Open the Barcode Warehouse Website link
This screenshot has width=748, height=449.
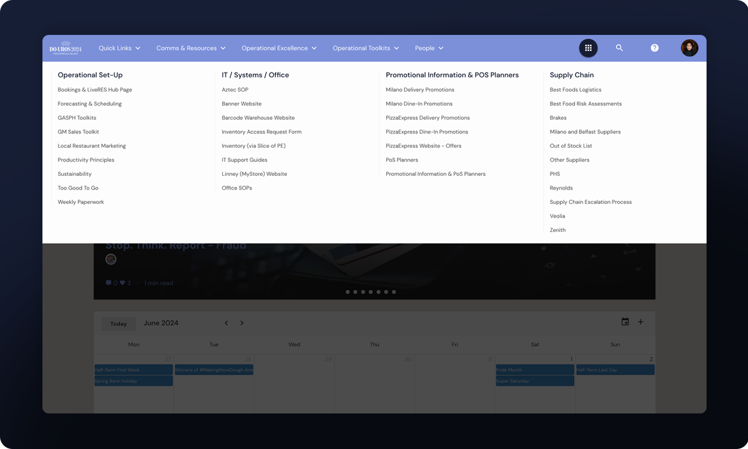(258, 118)
